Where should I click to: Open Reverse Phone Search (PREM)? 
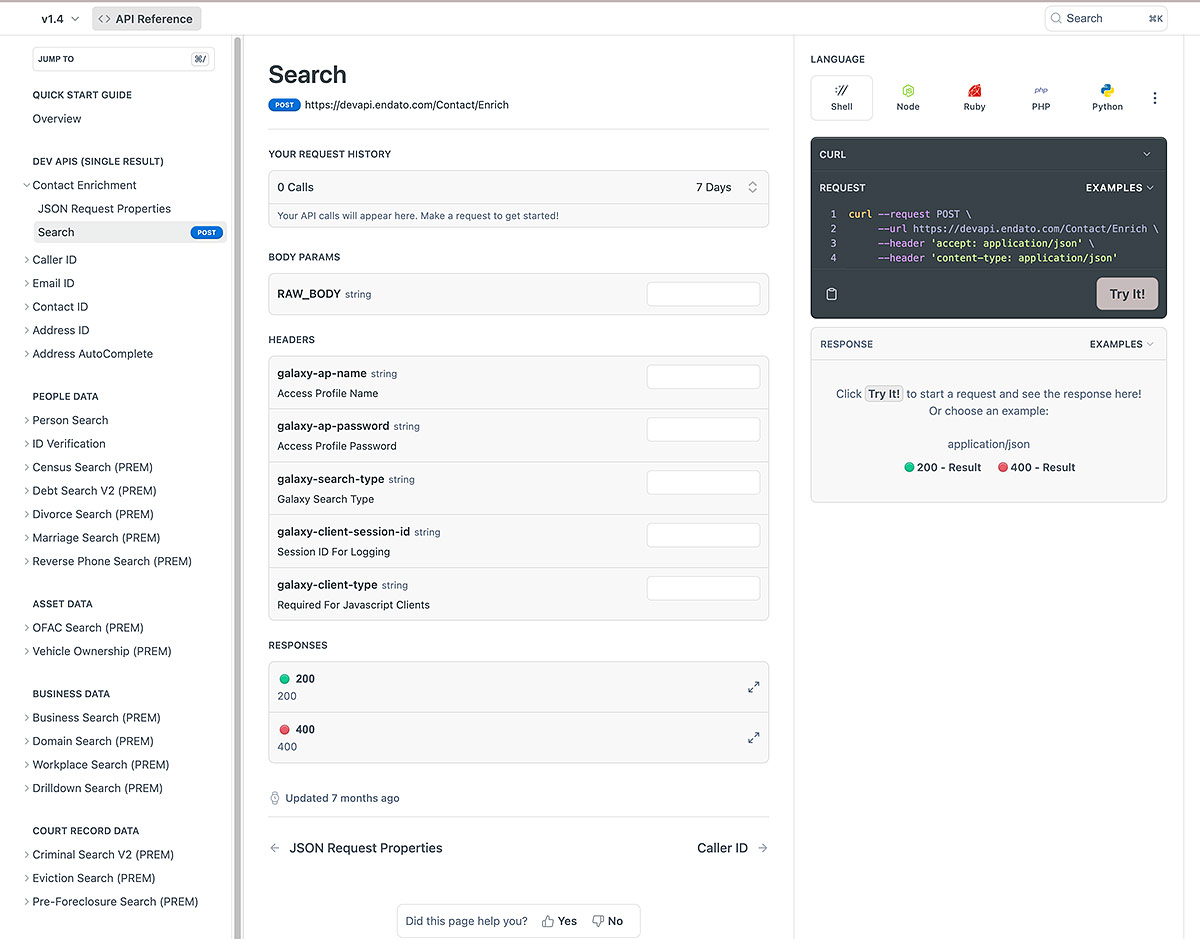tap(112, 561)
